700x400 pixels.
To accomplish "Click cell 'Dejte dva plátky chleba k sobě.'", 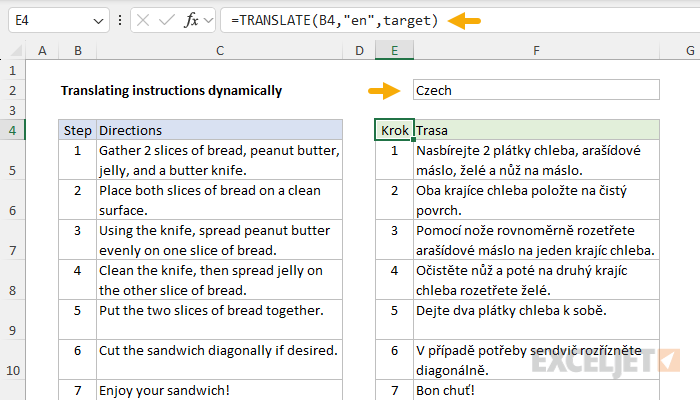I will pyautogui.click(x=536, y=320).
